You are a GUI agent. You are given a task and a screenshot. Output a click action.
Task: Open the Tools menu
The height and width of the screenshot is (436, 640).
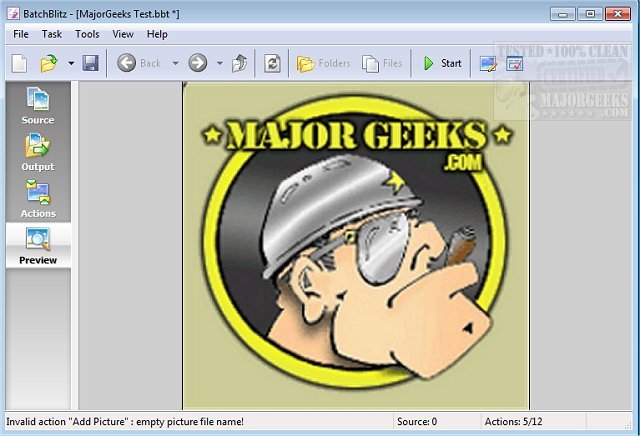click(87, 34)
